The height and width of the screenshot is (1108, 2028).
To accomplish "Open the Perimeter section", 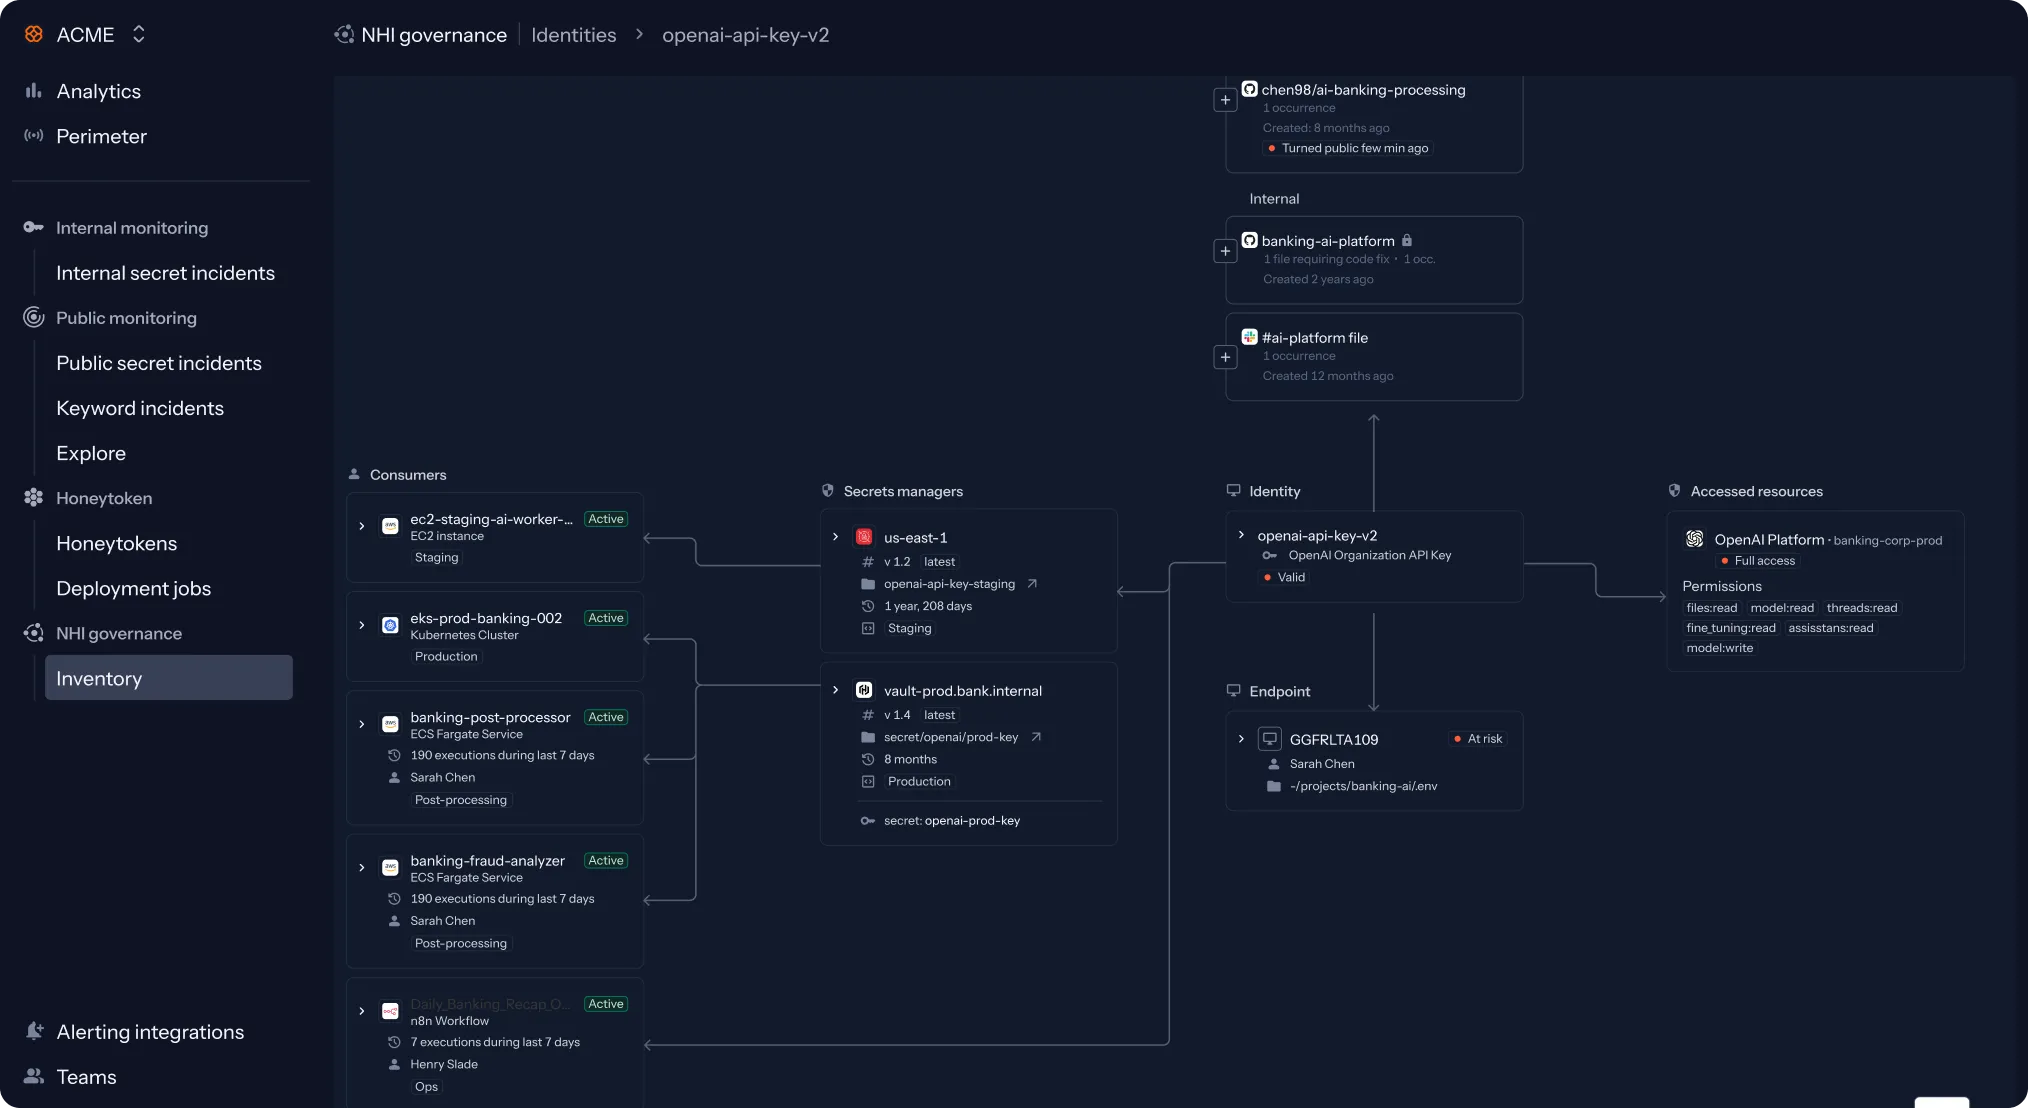I will [101, 136].
